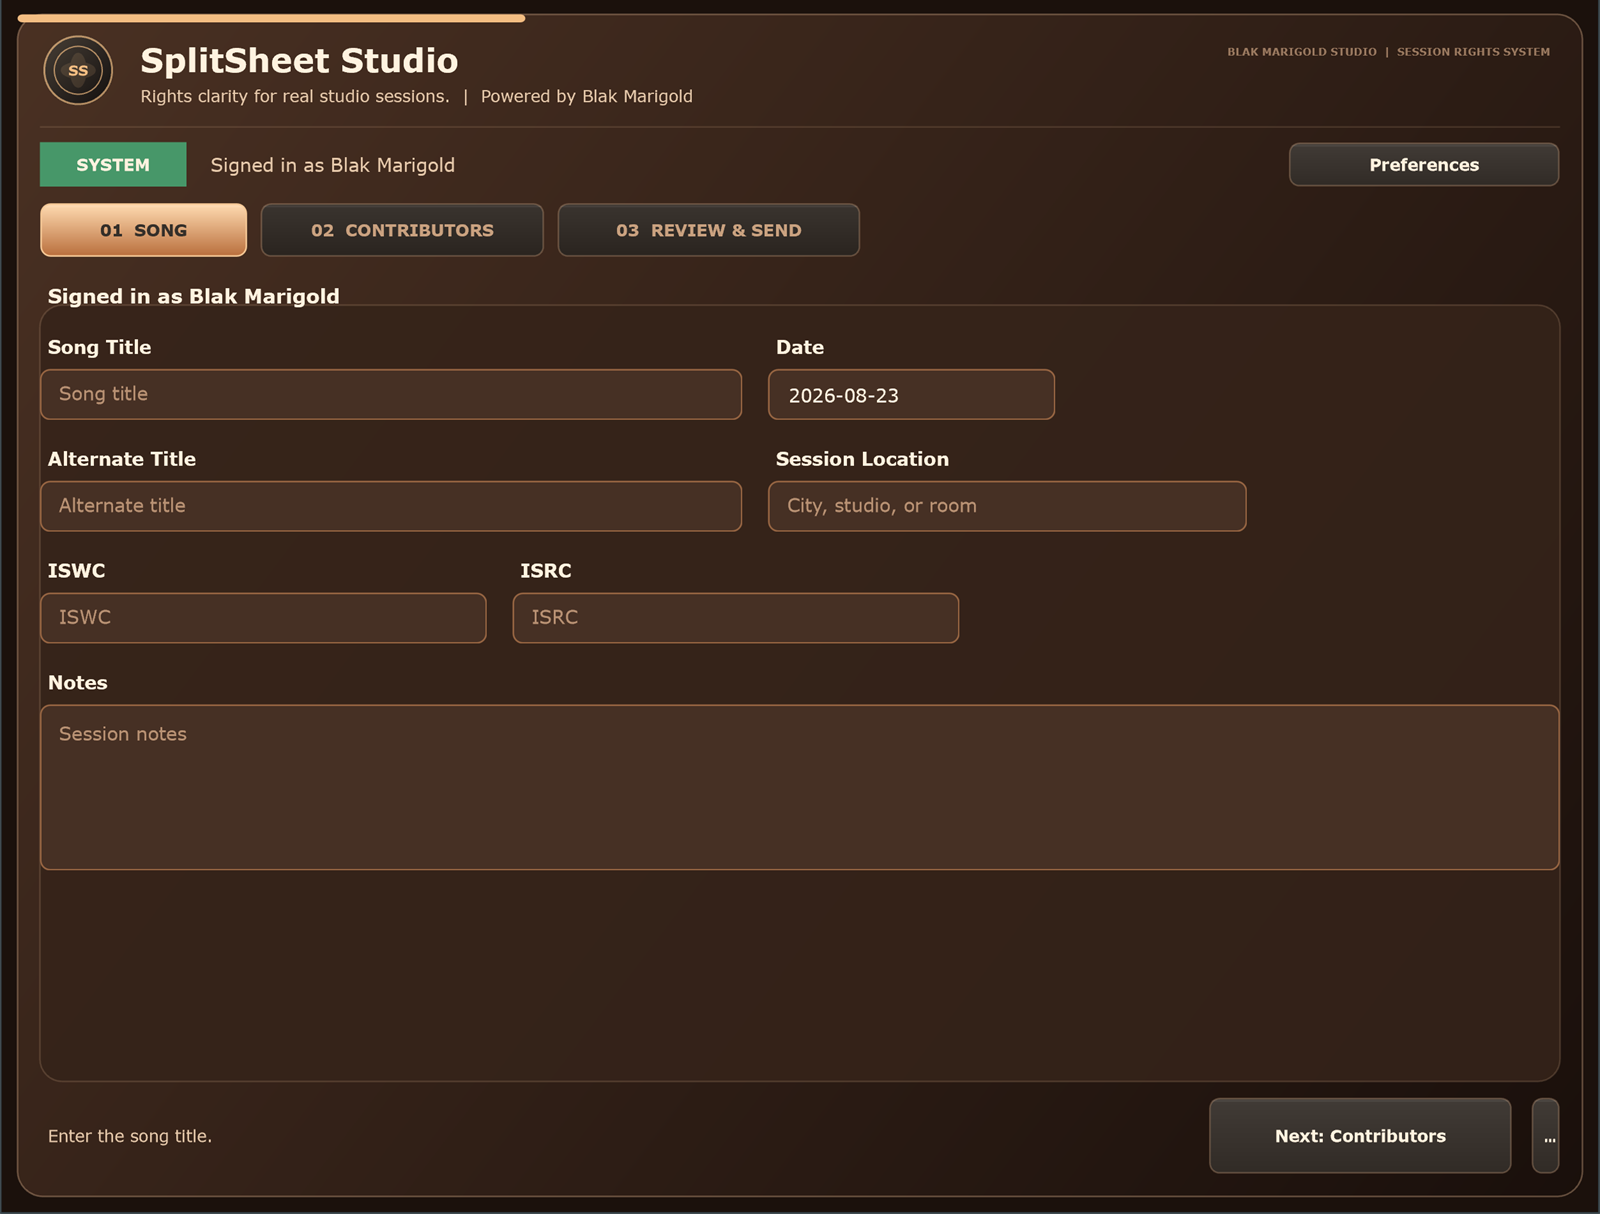The image size is (1600, 1214).
Task: Focus the Song Title input field
Action: click(391, 394)
